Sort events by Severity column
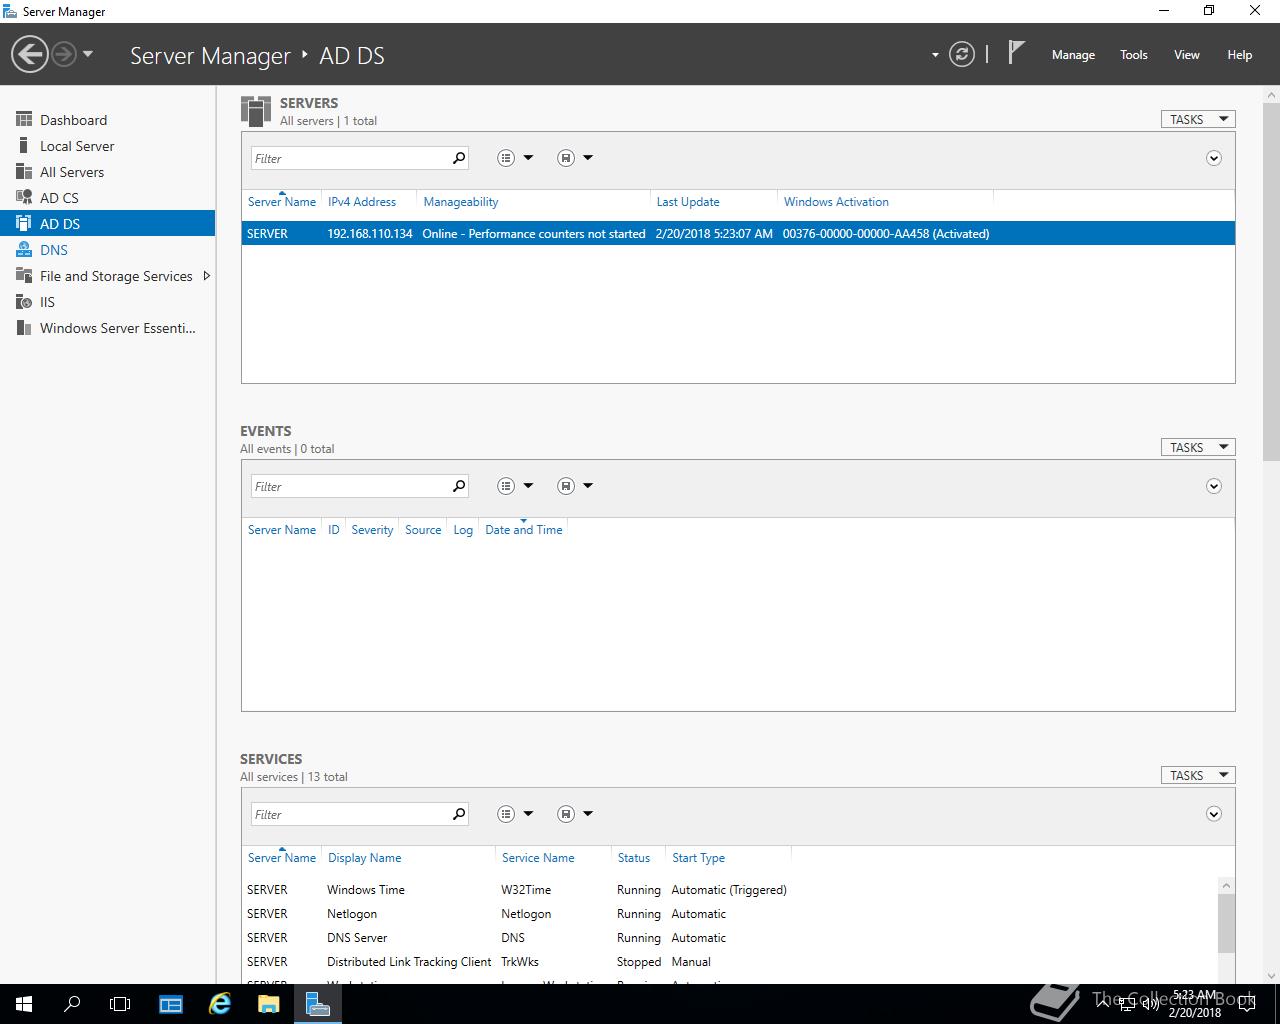The image size is (1280, 1024). [x=372, y=530]
